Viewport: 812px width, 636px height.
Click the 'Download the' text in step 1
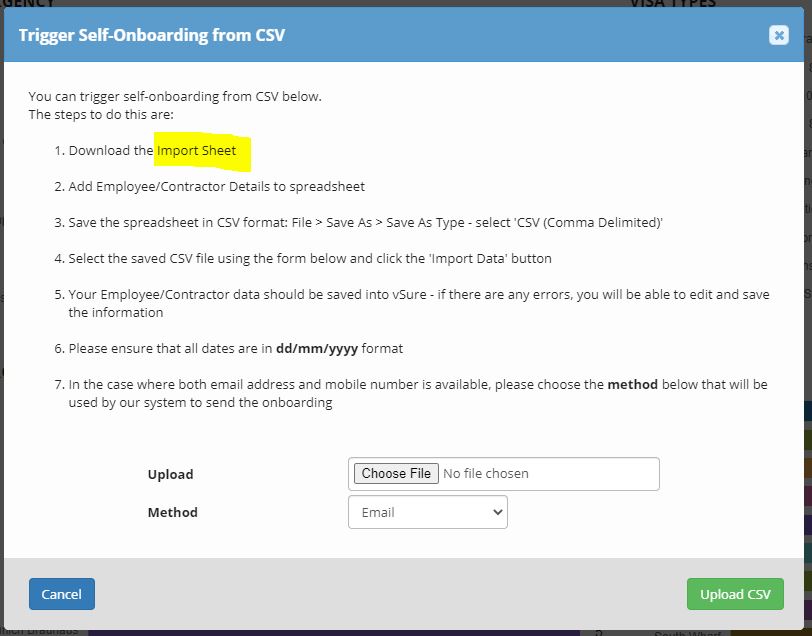point(111,151)
